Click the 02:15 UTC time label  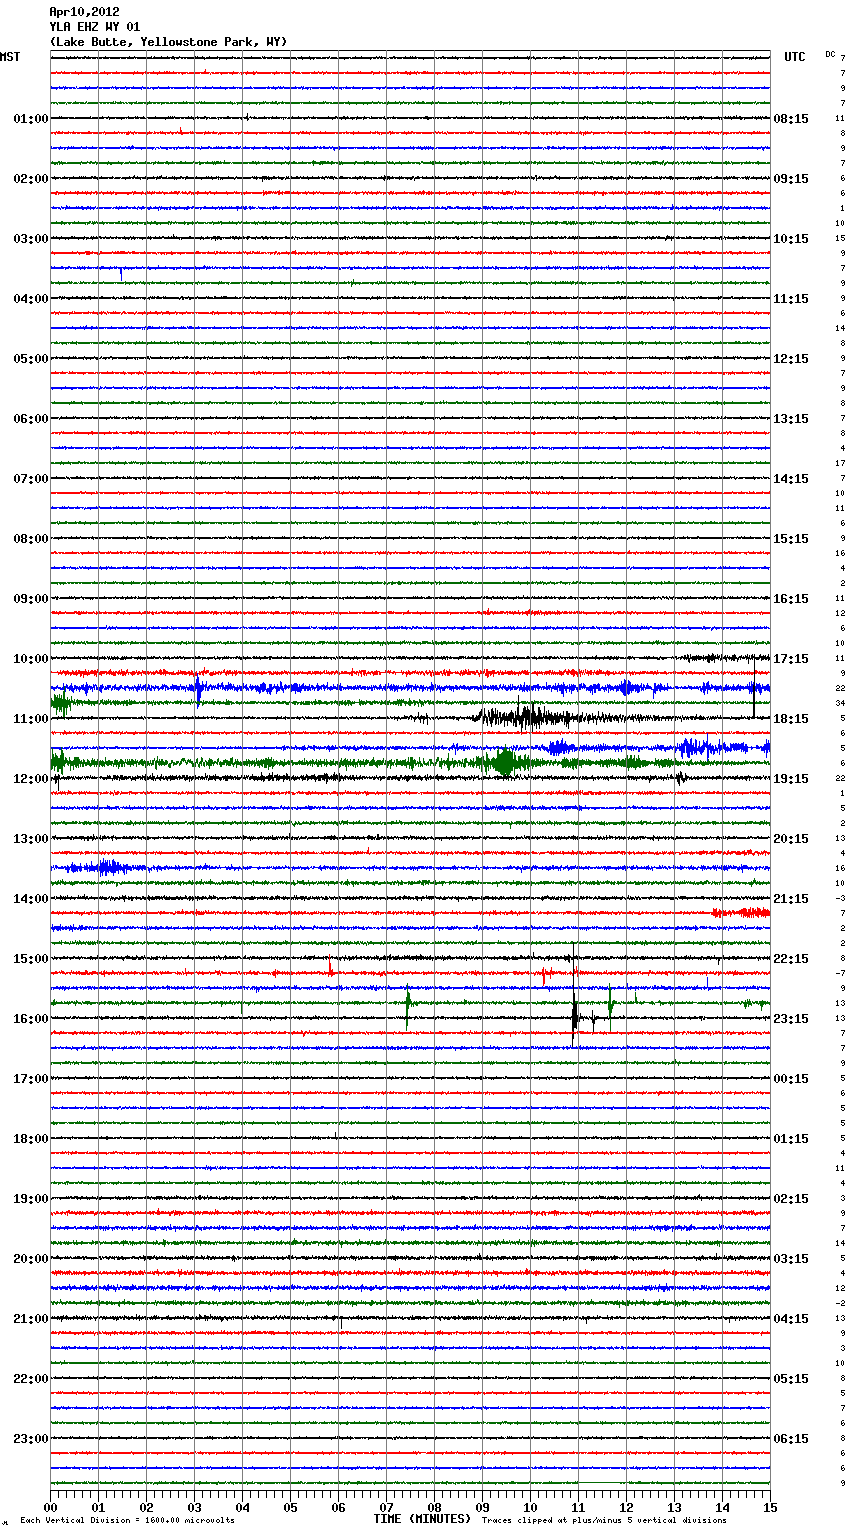(x=791, y=1199)
